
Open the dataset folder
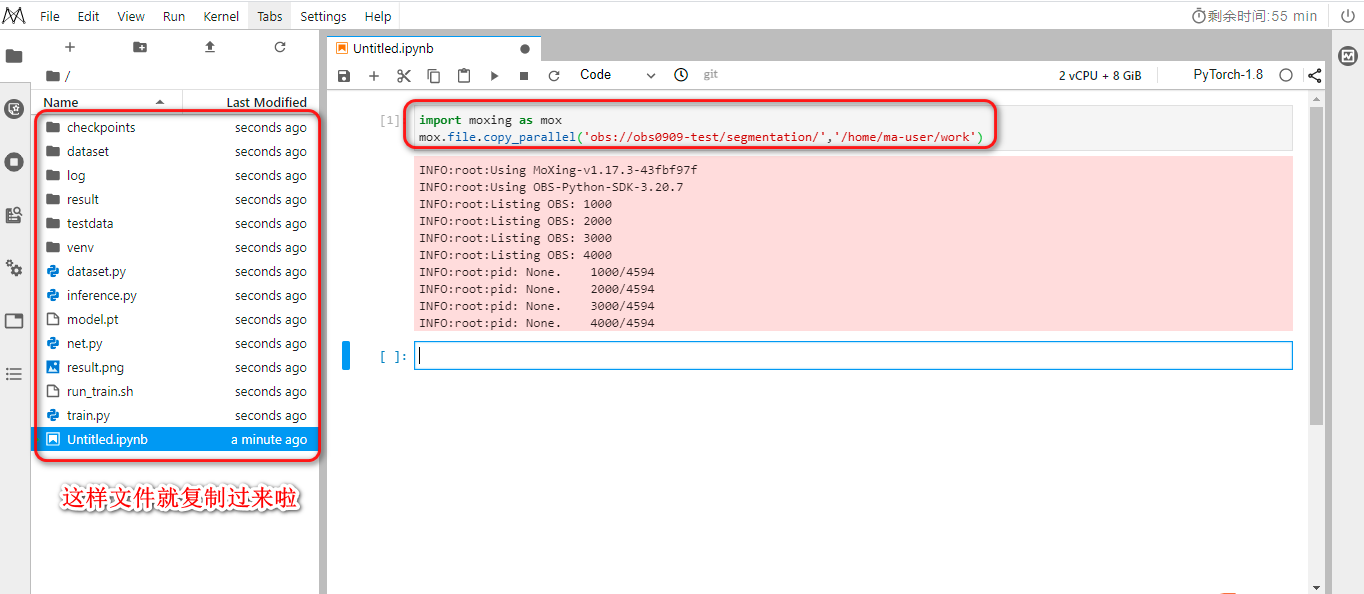pos(175,151)
